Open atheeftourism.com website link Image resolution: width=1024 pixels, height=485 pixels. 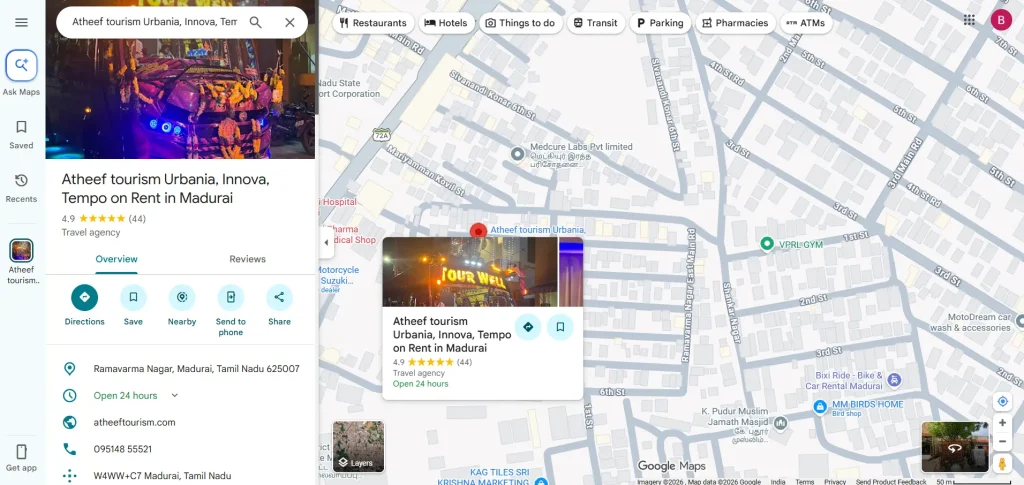click(135, 422)
